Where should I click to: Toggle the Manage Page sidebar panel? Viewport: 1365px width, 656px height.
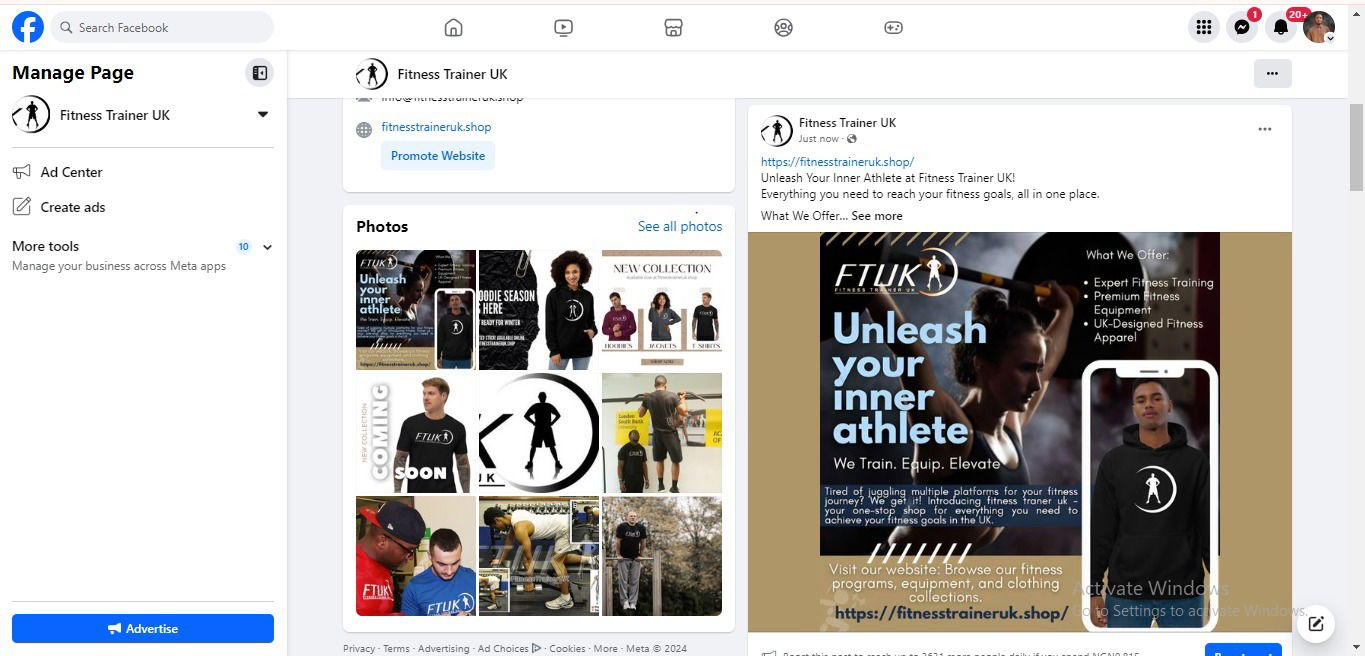click(259, 73)
